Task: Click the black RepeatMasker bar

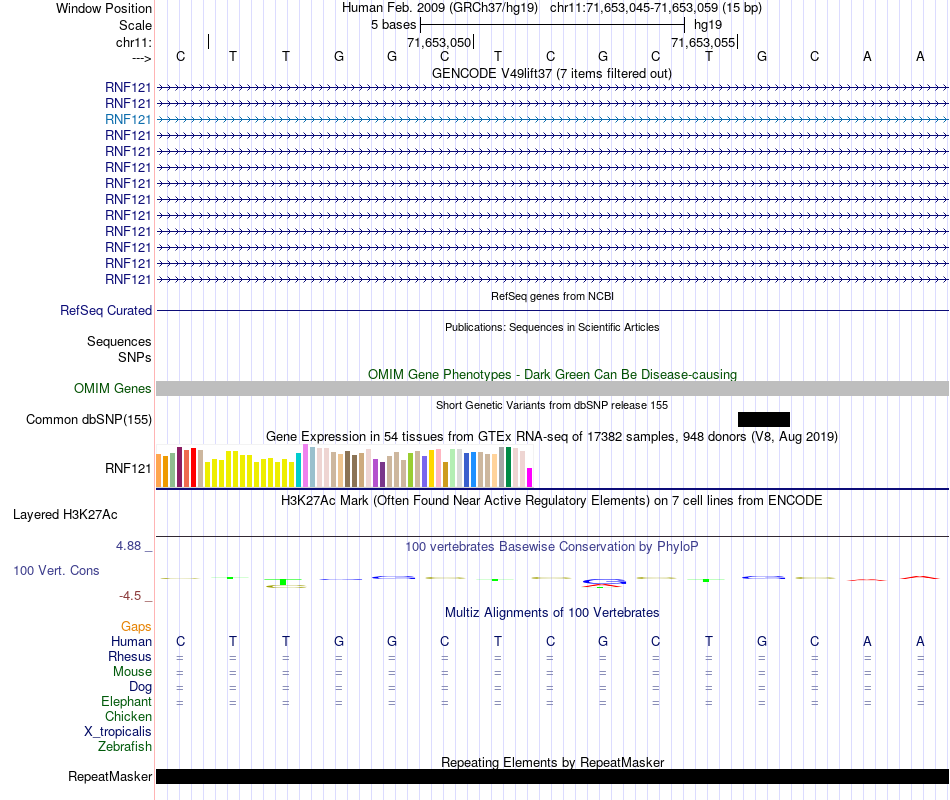Action: 552,776
